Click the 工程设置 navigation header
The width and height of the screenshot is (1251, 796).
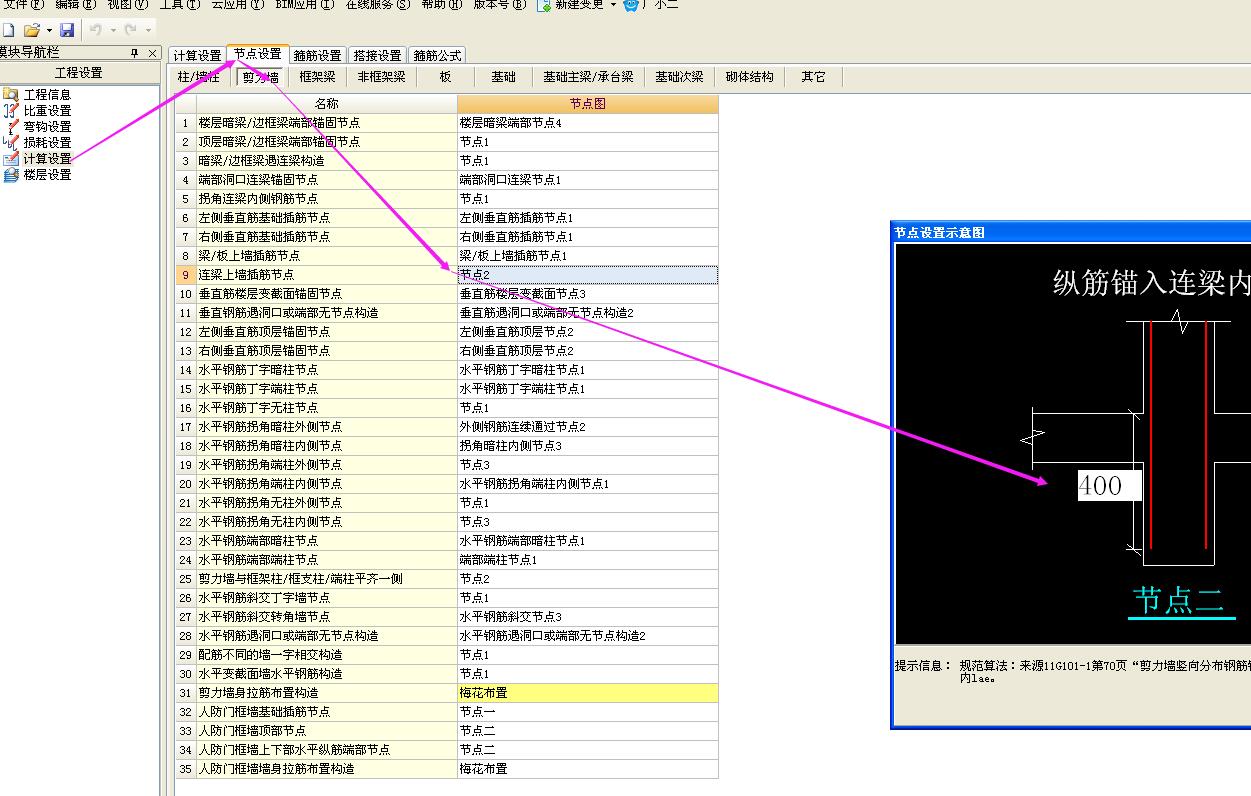[x=79, y=73]
